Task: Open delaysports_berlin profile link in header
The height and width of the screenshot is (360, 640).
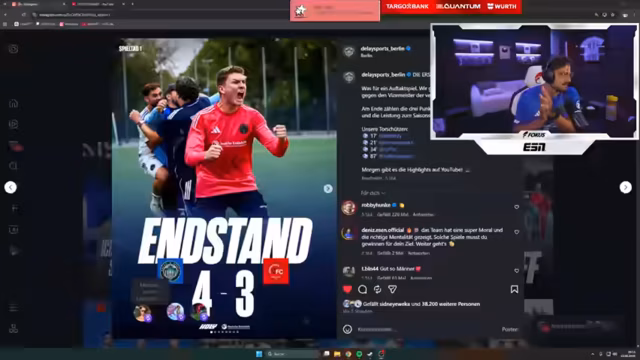Action: (382, 49)
